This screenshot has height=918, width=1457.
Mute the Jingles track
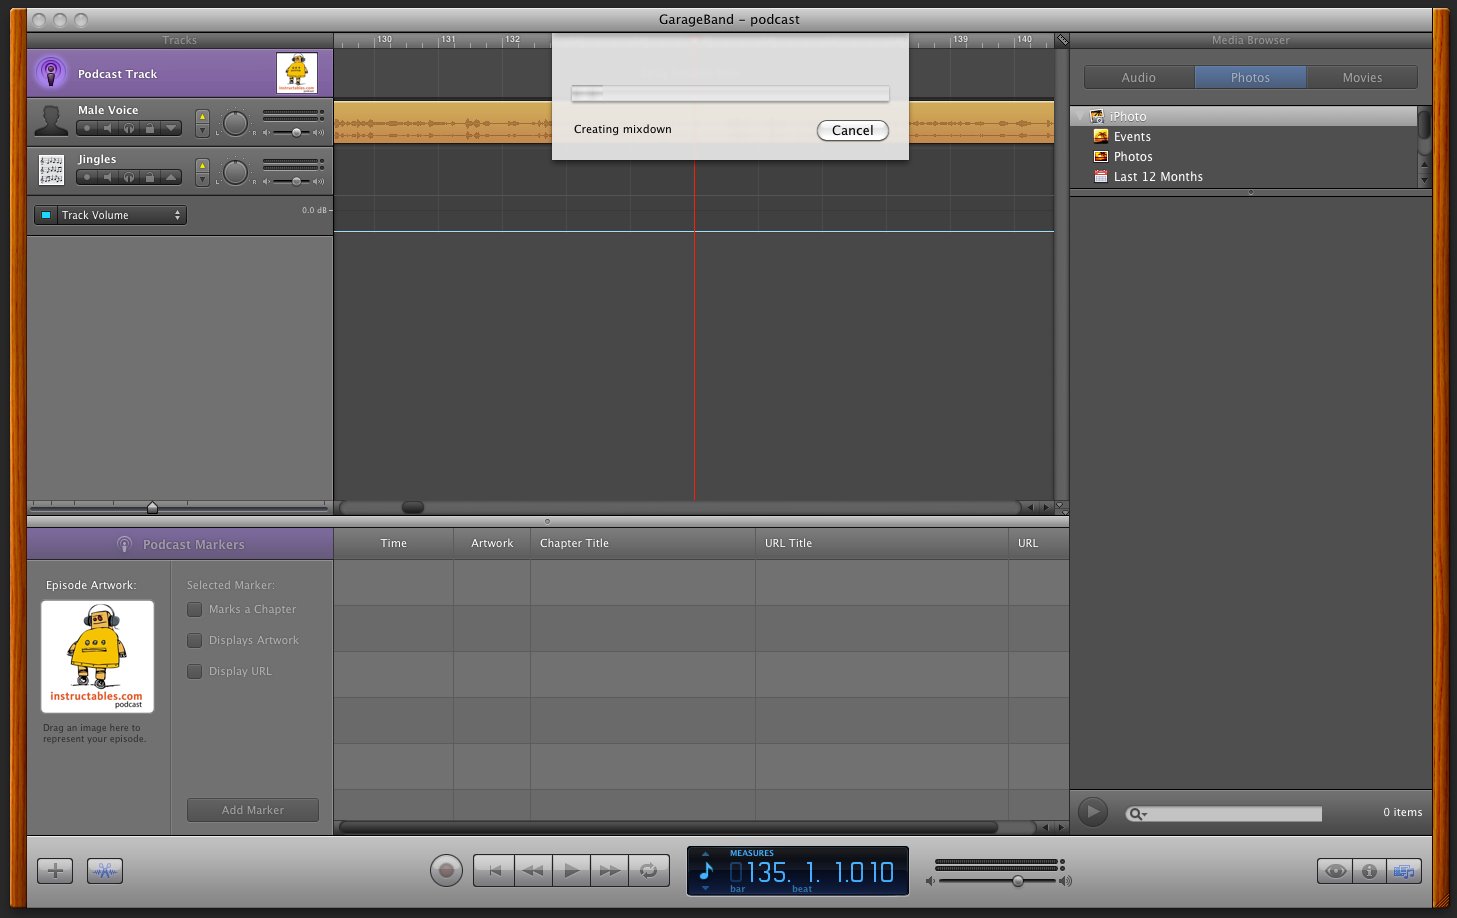pos(108,177)
